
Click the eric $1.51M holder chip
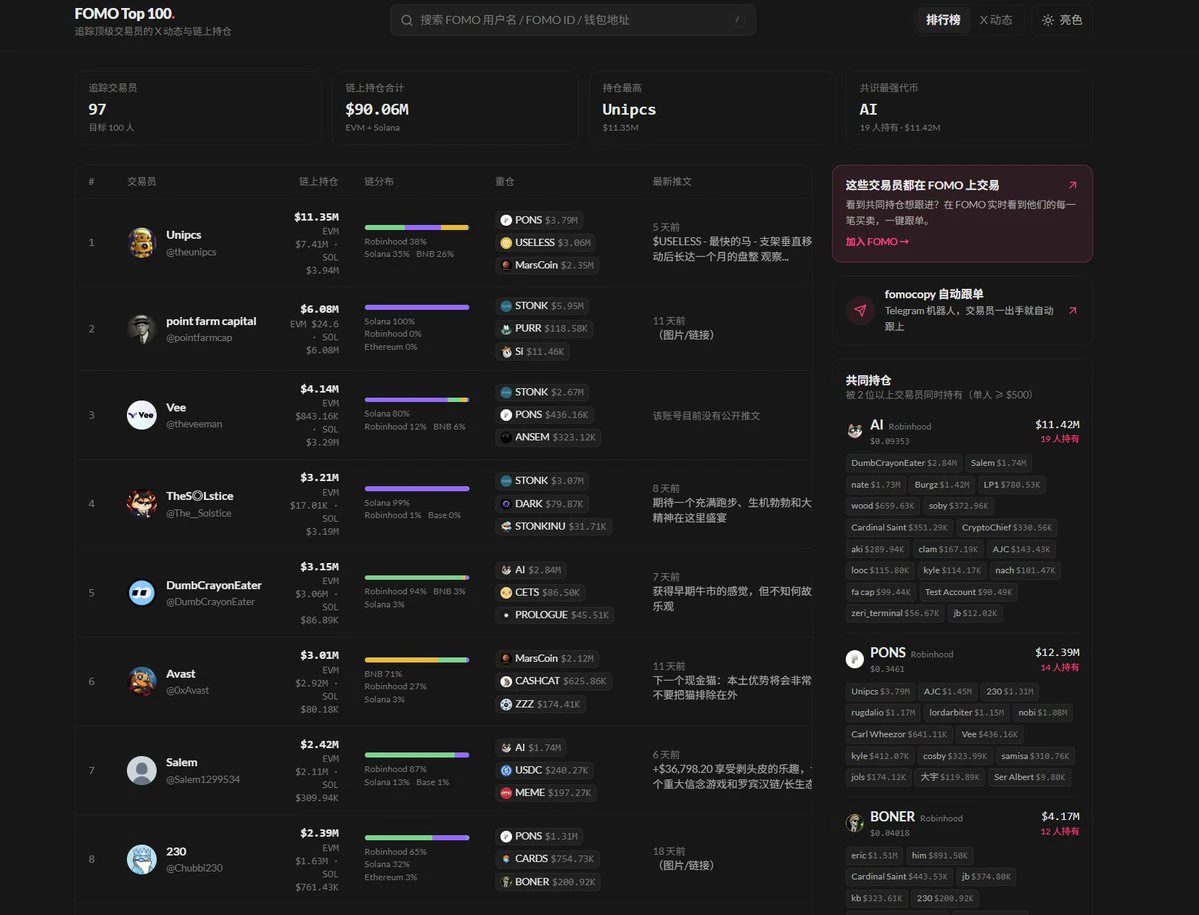coord(874,855)
